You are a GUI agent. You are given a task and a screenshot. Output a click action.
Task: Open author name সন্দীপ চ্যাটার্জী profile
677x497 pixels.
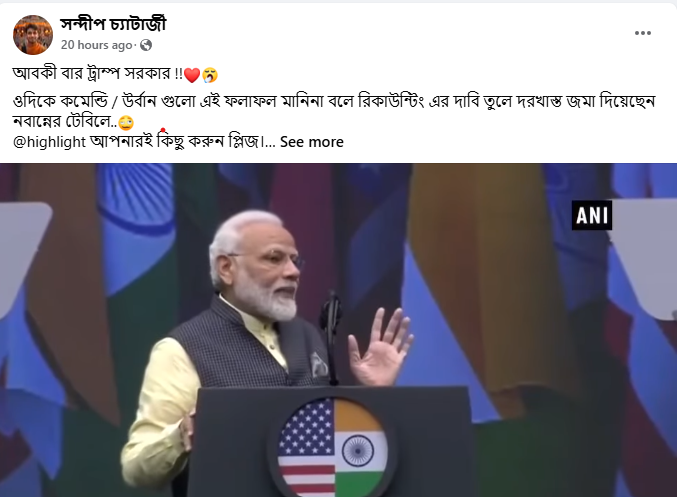coord(113,24)
